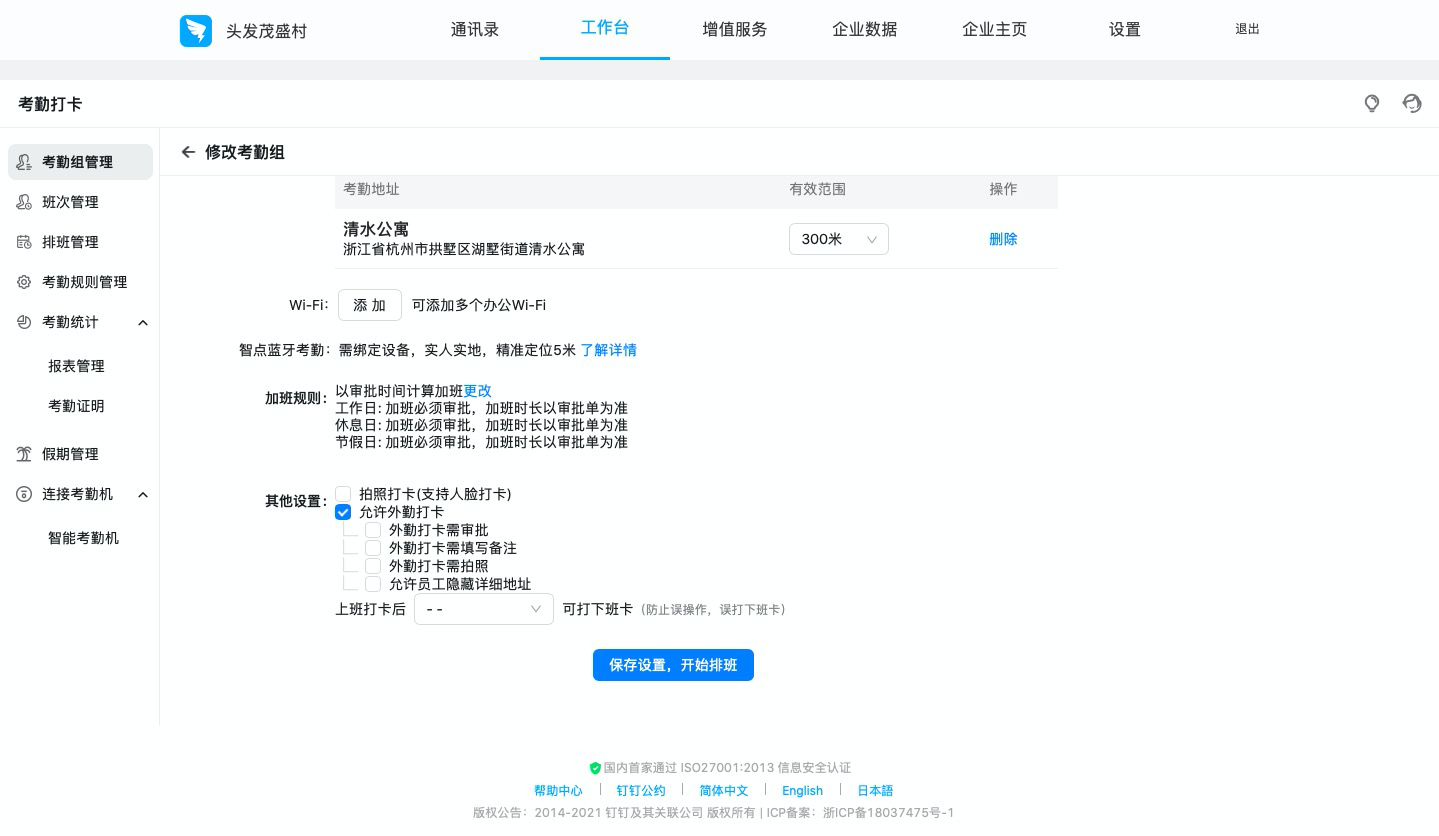
Task: Click the back arrow beside 修改考勤组
Action: [x=188, y=152]
